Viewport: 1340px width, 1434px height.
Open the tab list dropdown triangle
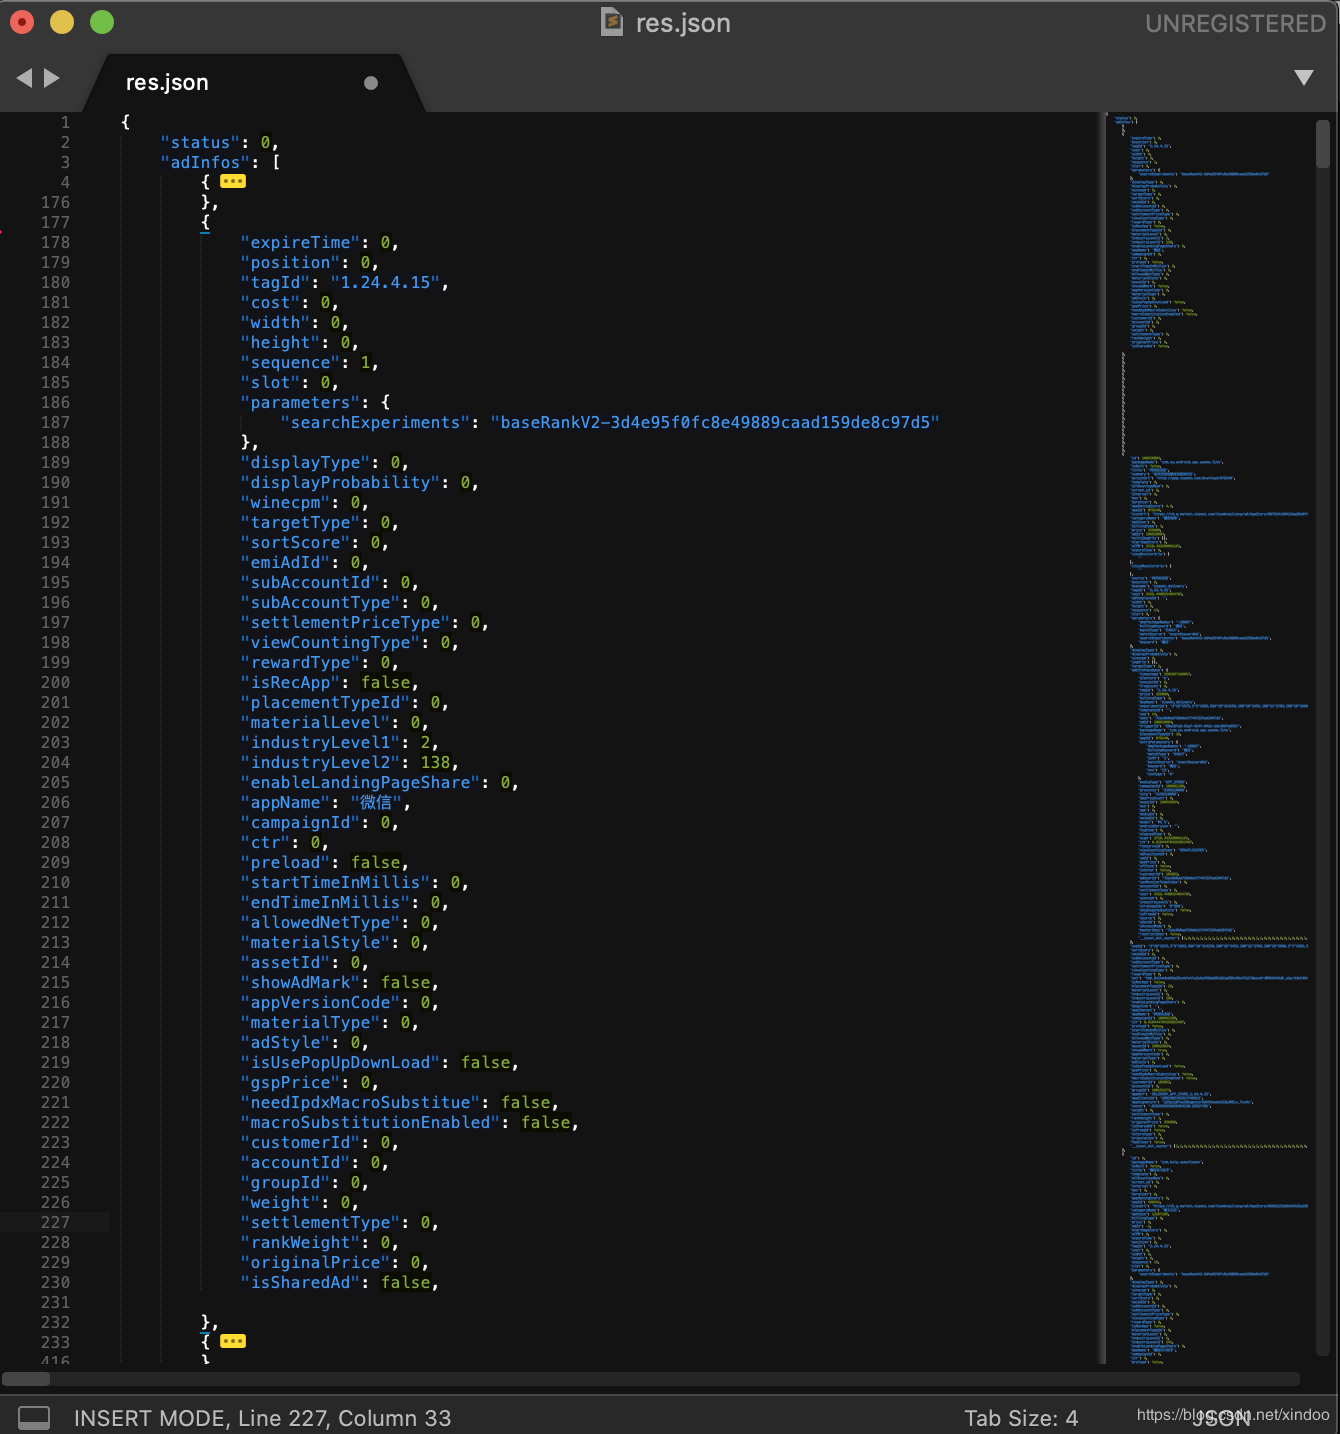(x=1304, y=78)
